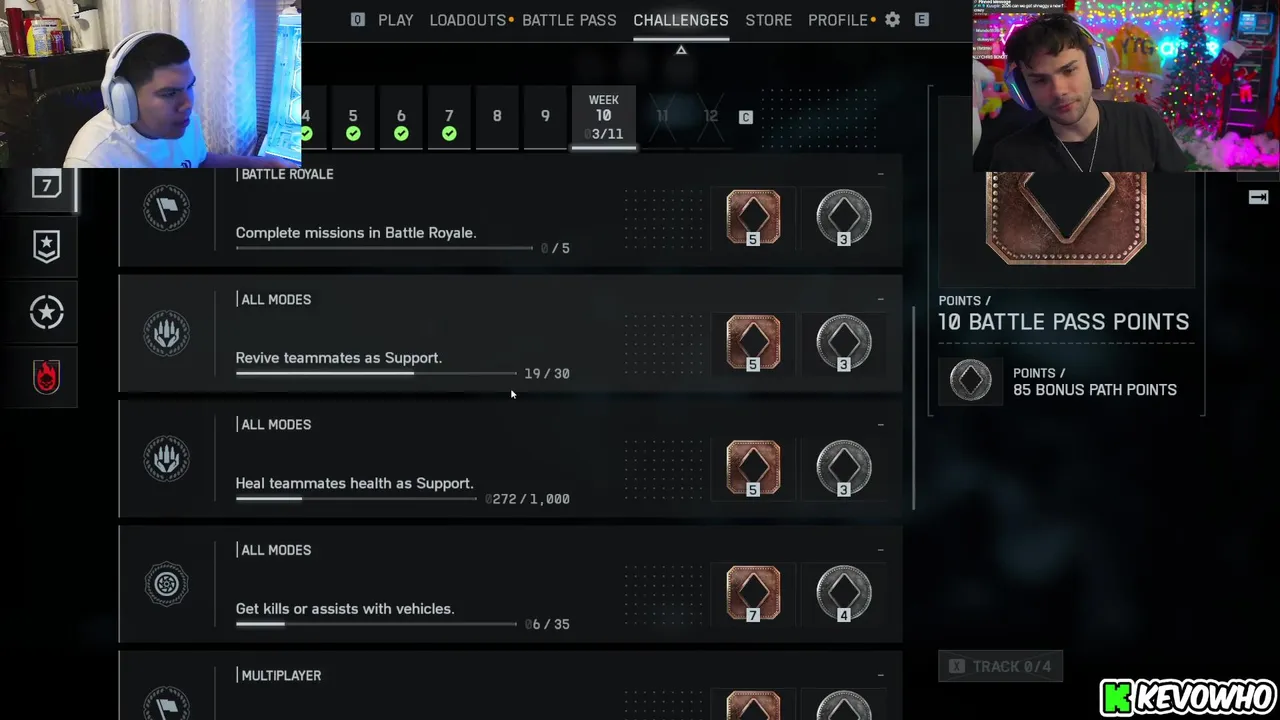Select bronze 5 reward of Heal teammates
The image size is (1280, 720).
753,467
